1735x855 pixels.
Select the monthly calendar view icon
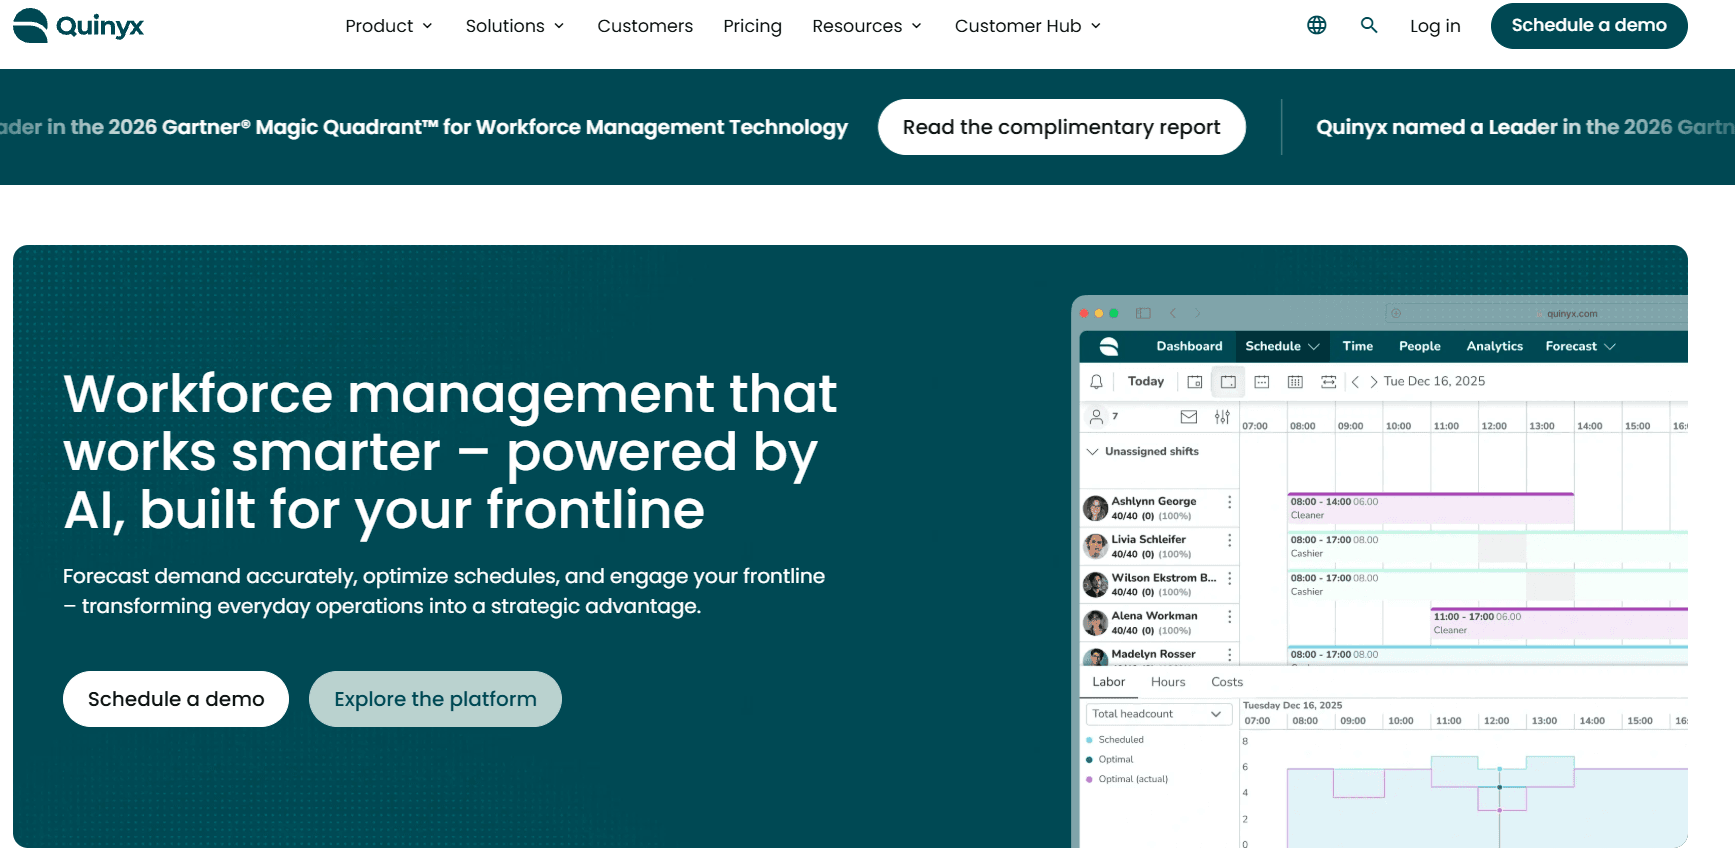click(1295, 382)
